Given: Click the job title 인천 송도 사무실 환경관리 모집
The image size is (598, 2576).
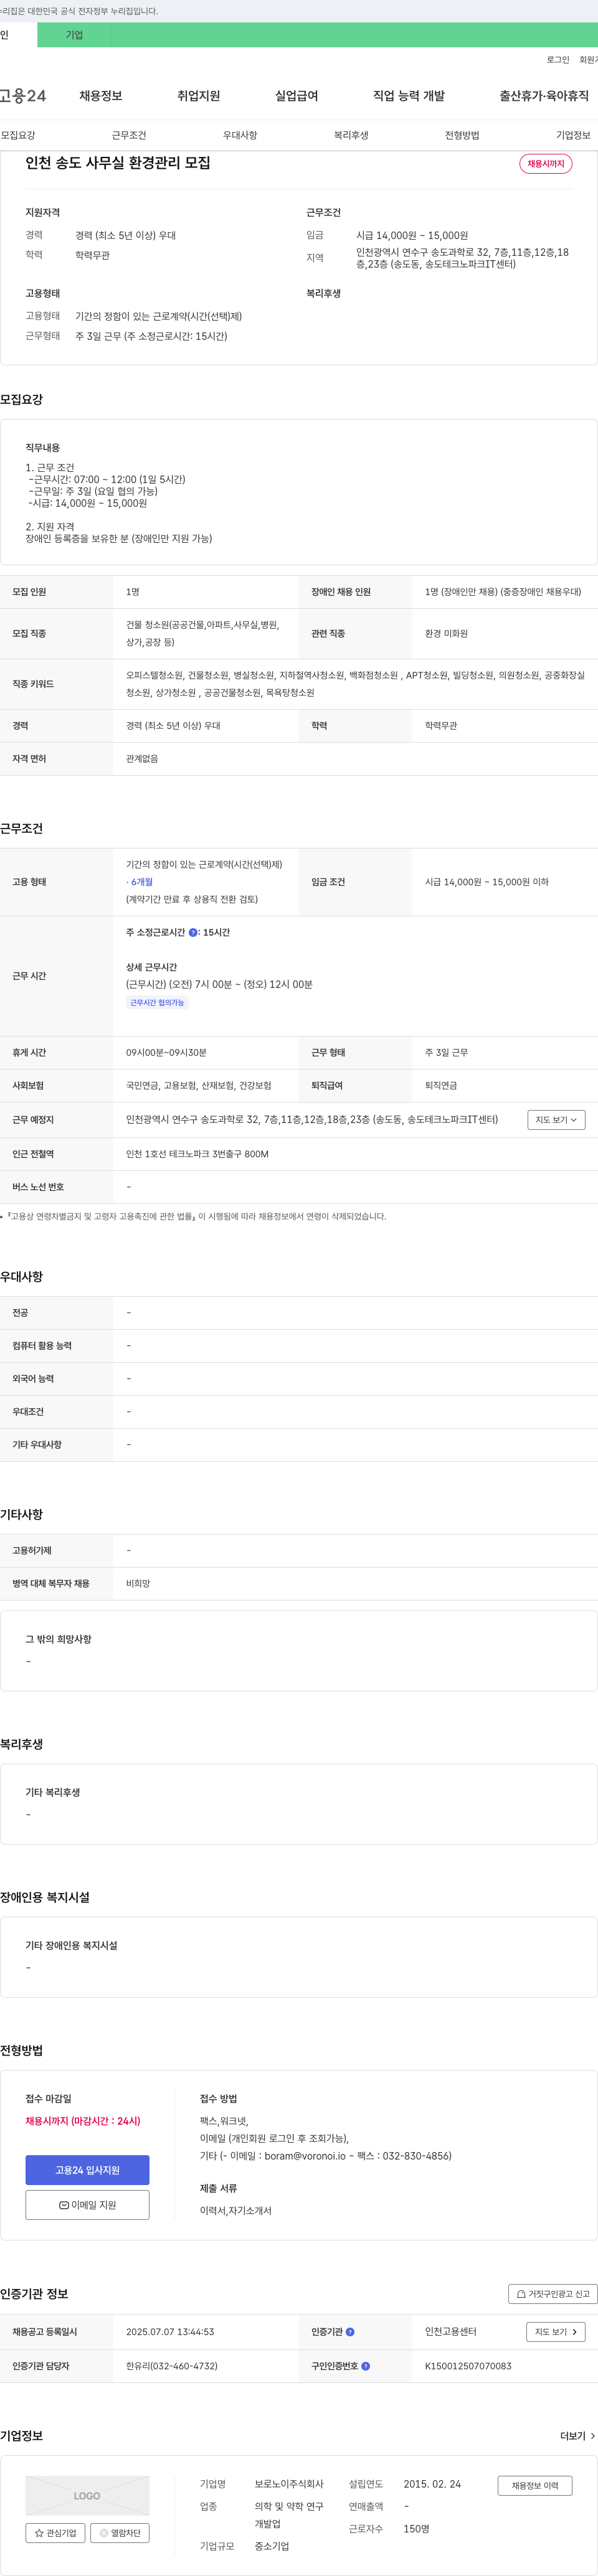Looking at the screenshot, I should 118,163.
